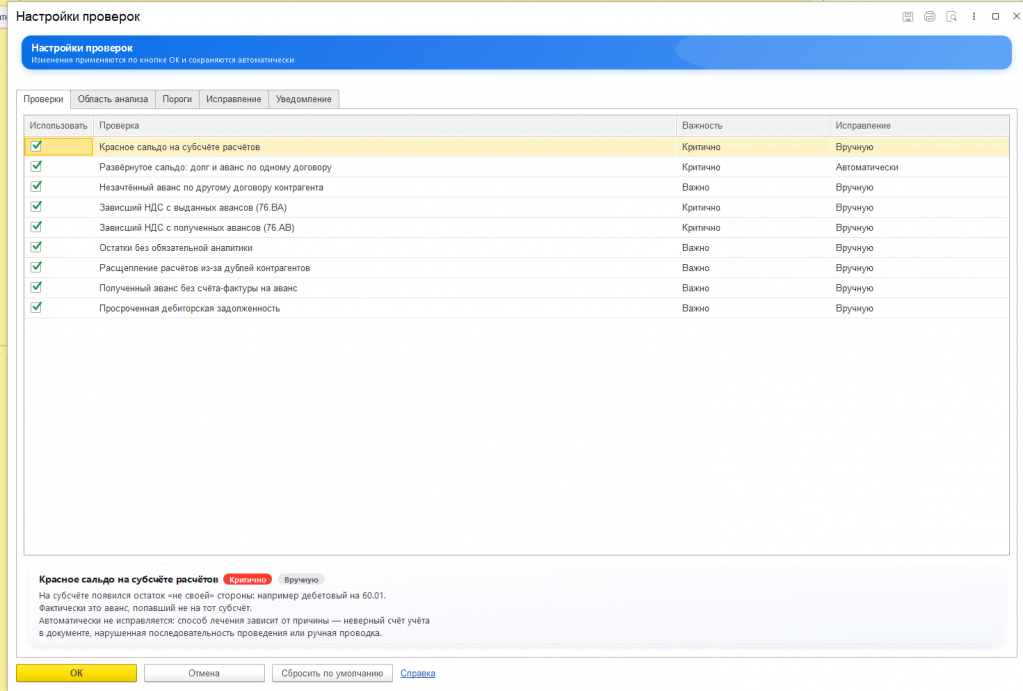Select 'Расщепление расчётов из-за дублей контрагентов'
Viewport: 1023px width, 691px height.
(x=205, y=268)
